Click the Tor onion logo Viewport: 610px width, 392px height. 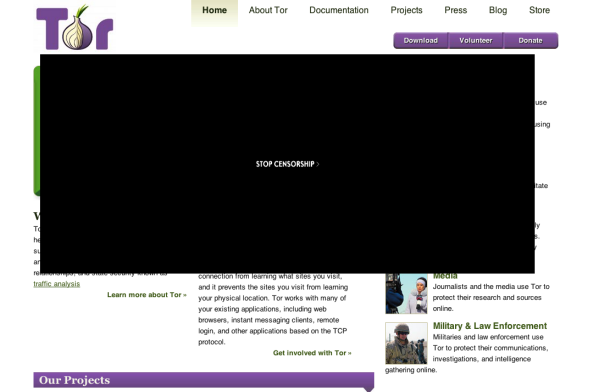pos(74,28)
